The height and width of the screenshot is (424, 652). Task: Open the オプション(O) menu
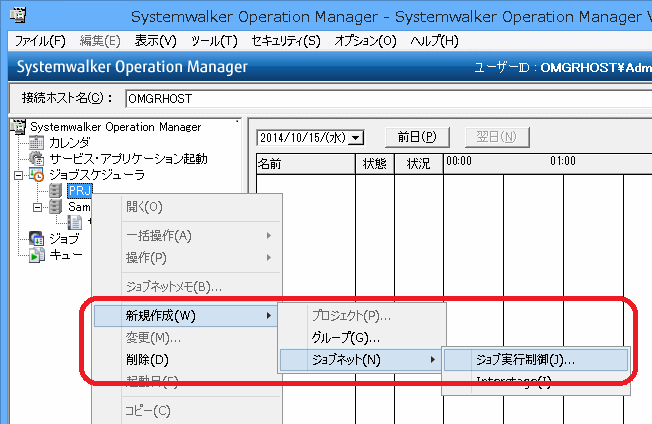tap(366, 41)
